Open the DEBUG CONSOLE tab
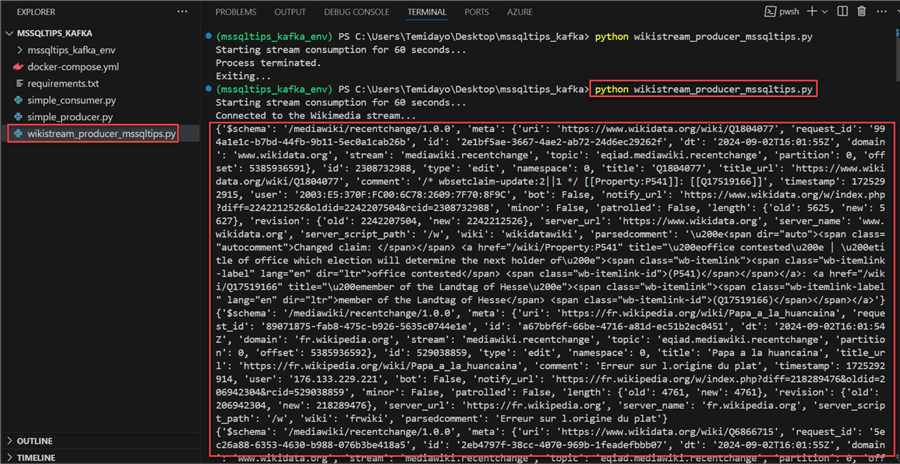 click(x=356, y=11)
